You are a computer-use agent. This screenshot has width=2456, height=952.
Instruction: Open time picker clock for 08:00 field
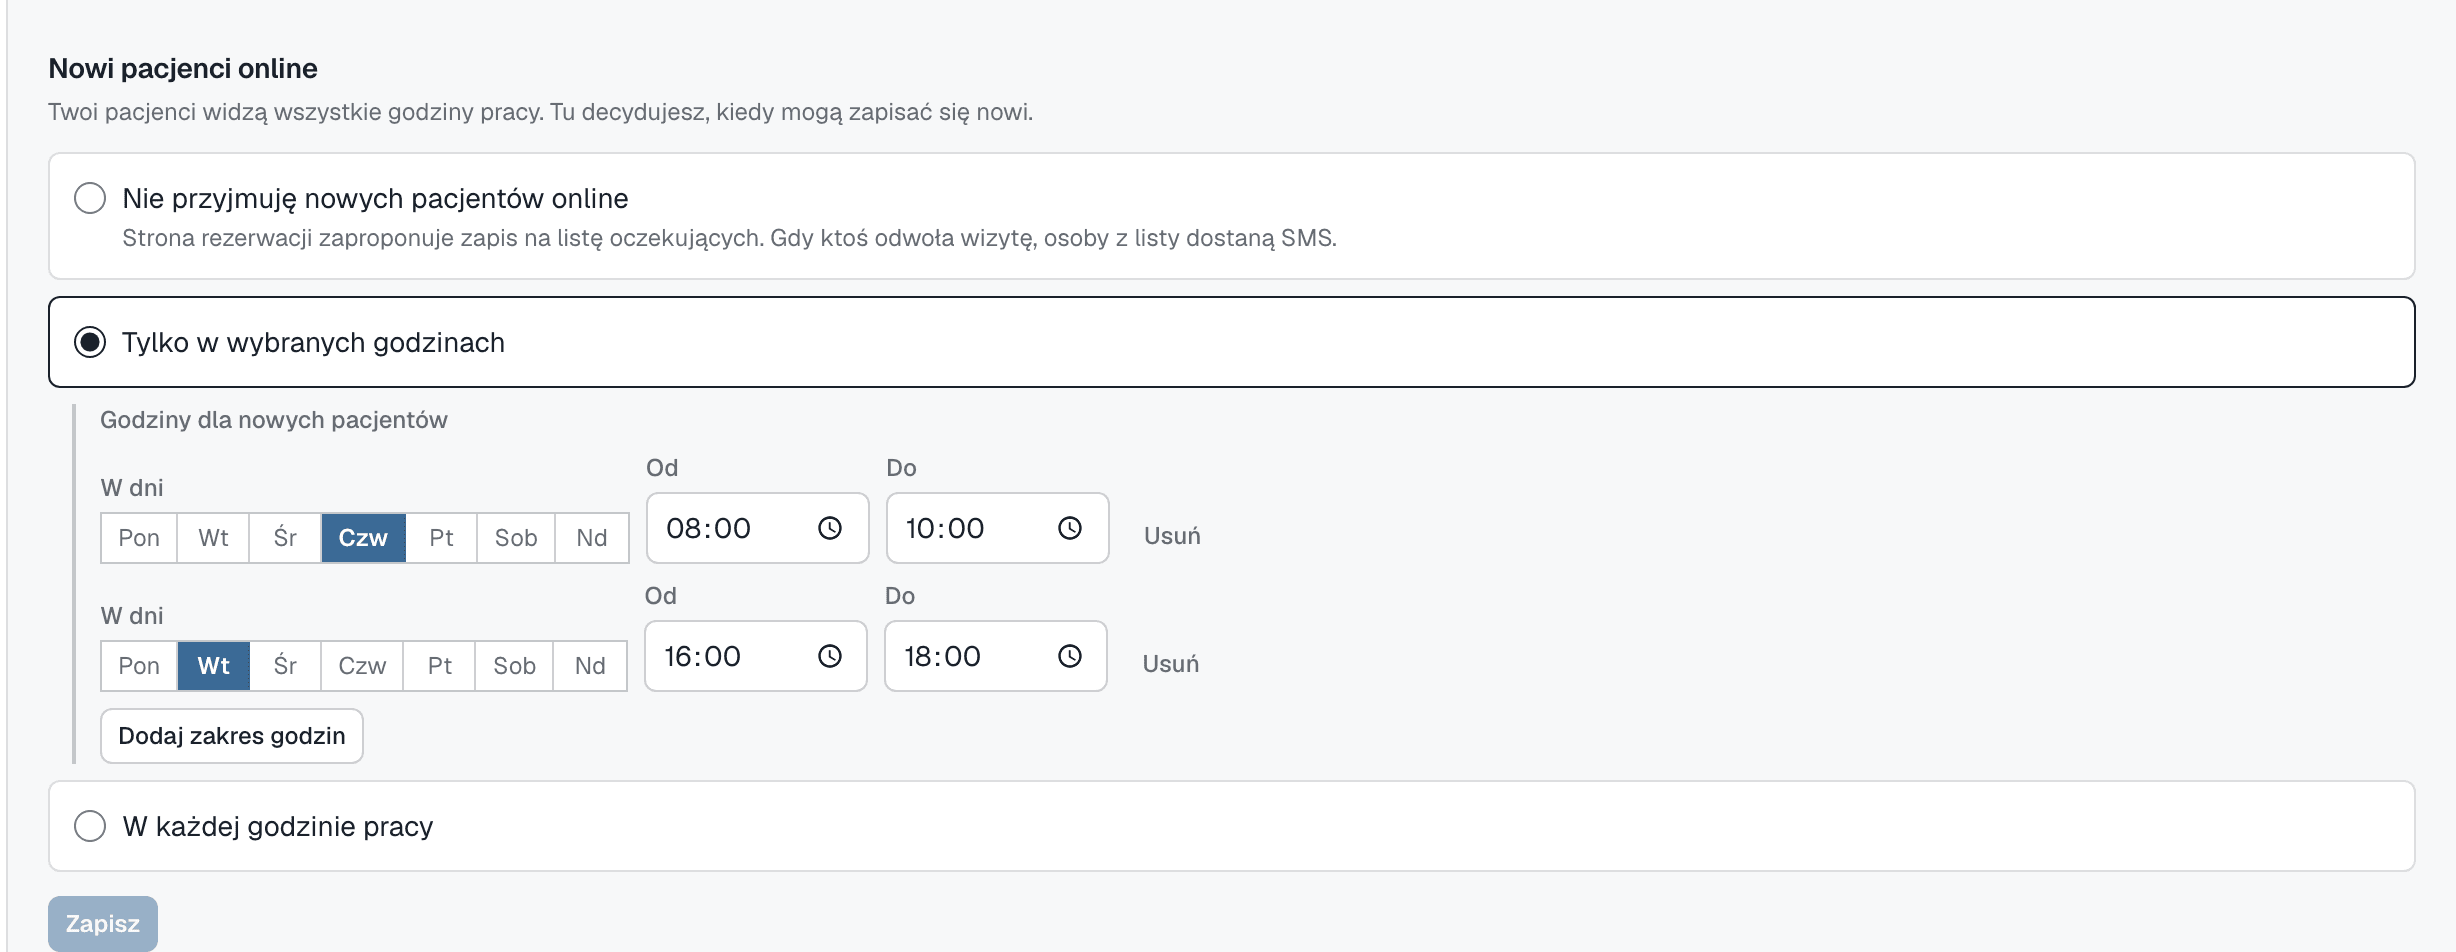tap(830, 528)
